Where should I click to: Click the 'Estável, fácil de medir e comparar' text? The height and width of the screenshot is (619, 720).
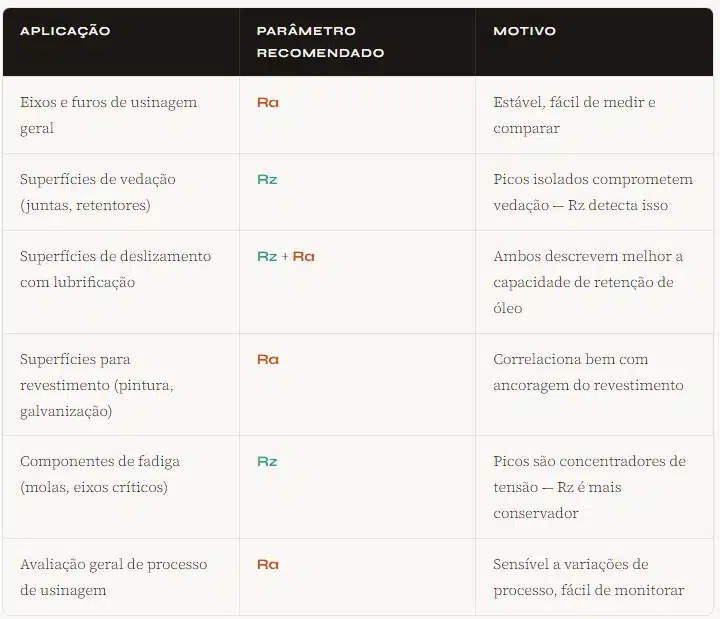[574, 115]
